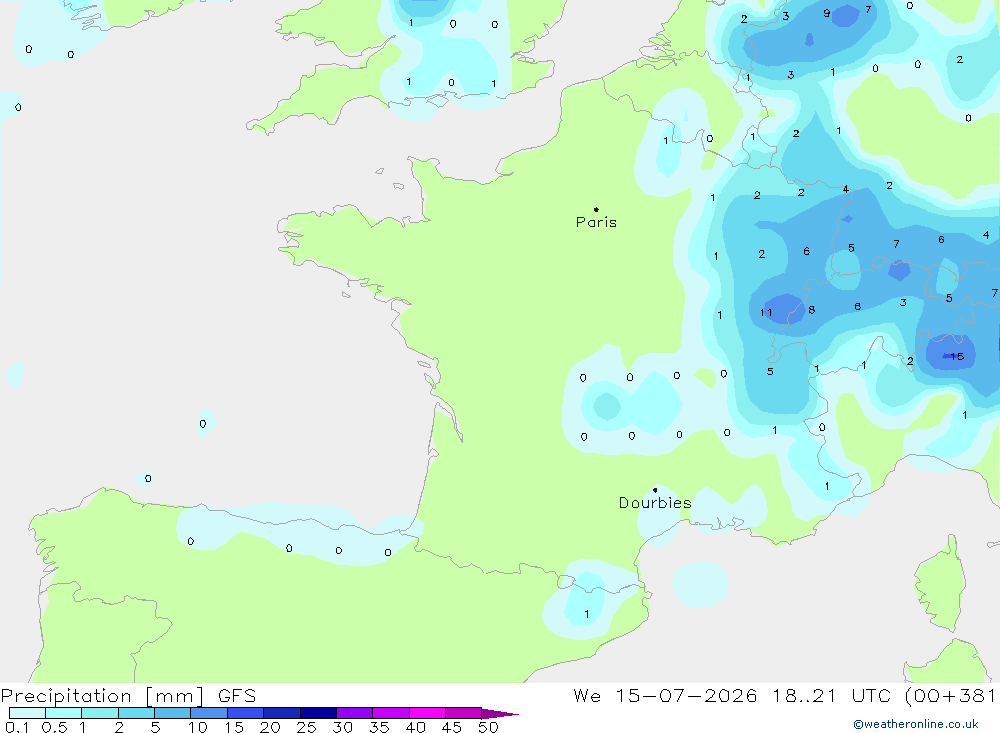Image resolution: width=1000 pixels, height=733 pixels.
Task: Click the '18..21 UTC' time range text
Action: (831, 695)
